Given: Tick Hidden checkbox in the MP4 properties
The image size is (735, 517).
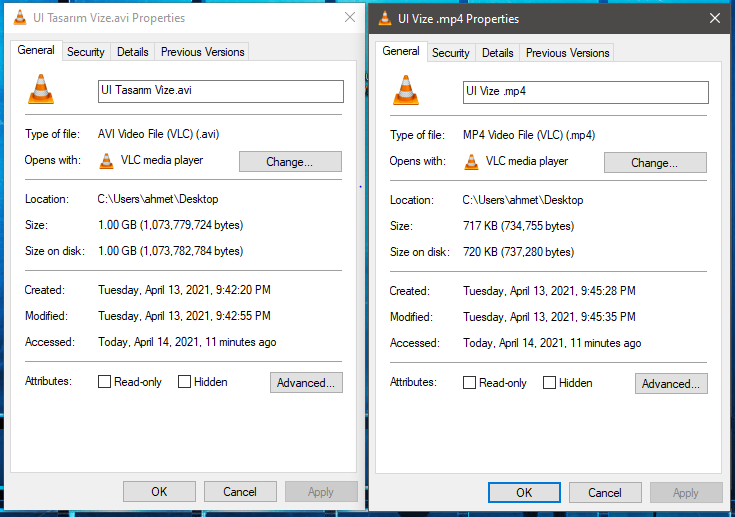Looking at the screenshot, I should [x=549, y=383].
